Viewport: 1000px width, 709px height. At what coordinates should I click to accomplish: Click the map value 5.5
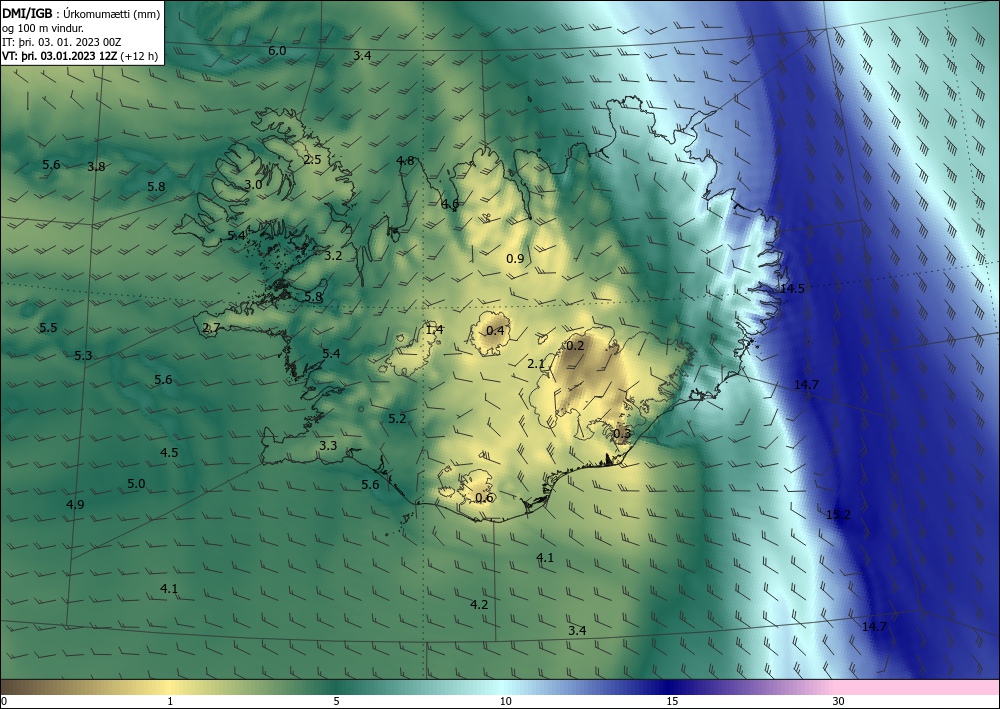[48, 327]
